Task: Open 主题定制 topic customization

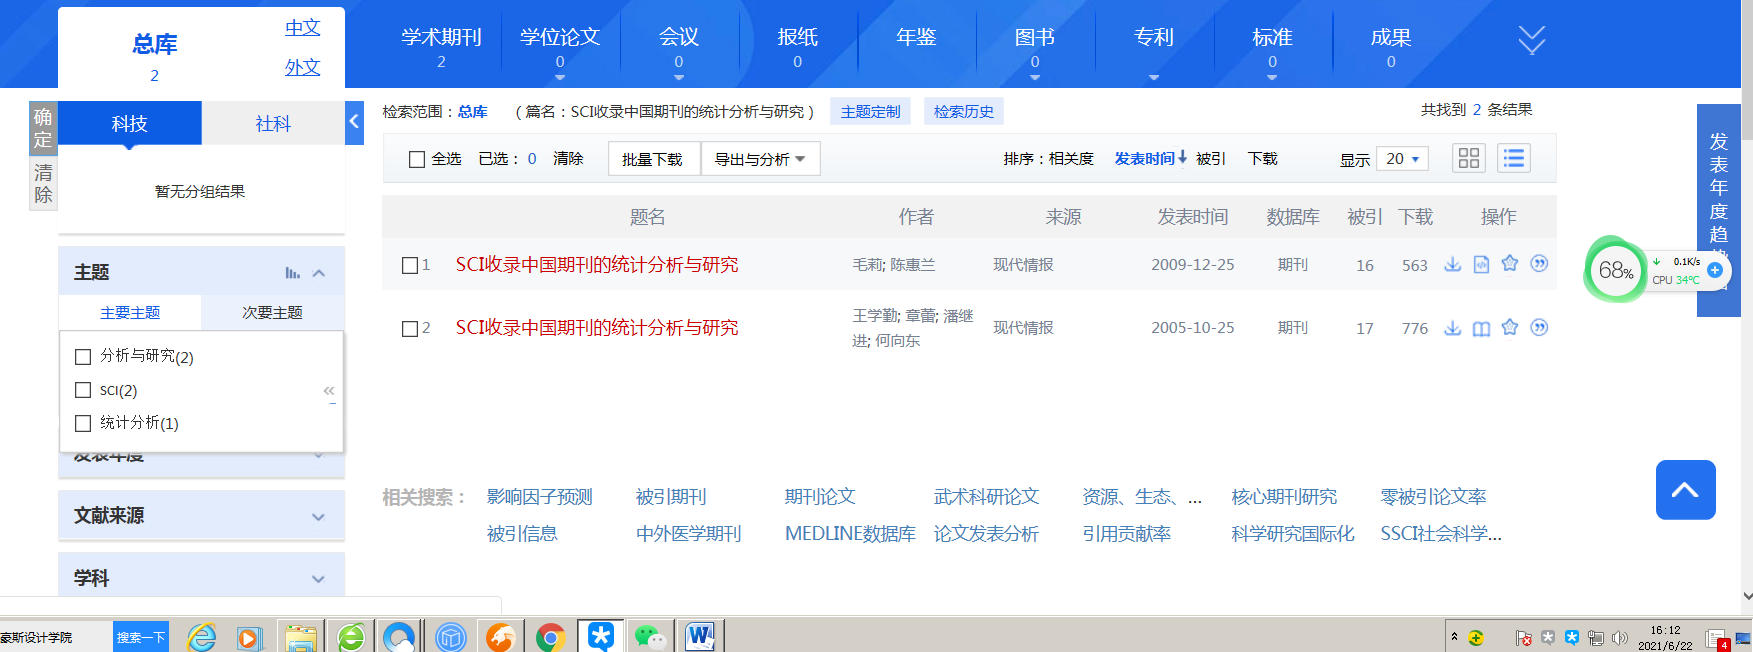Action: click(870, 112)
